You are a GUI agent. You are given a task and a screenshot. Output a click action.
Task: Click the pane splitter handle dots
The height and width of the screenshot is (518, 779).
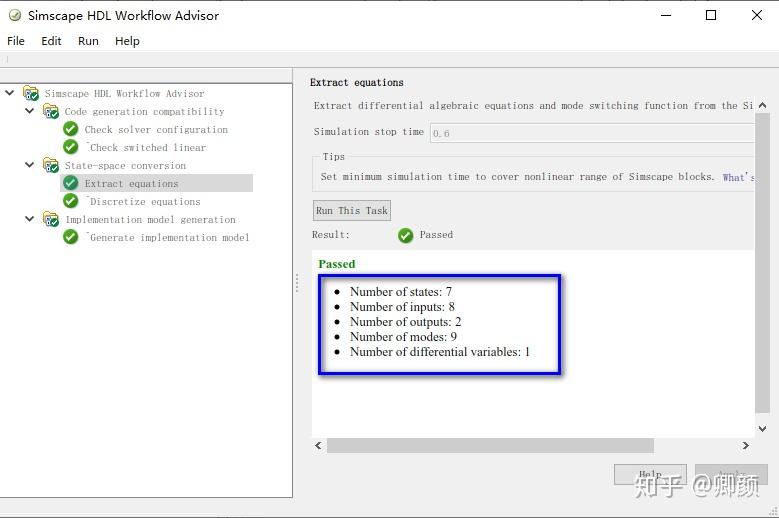point(297,283)
